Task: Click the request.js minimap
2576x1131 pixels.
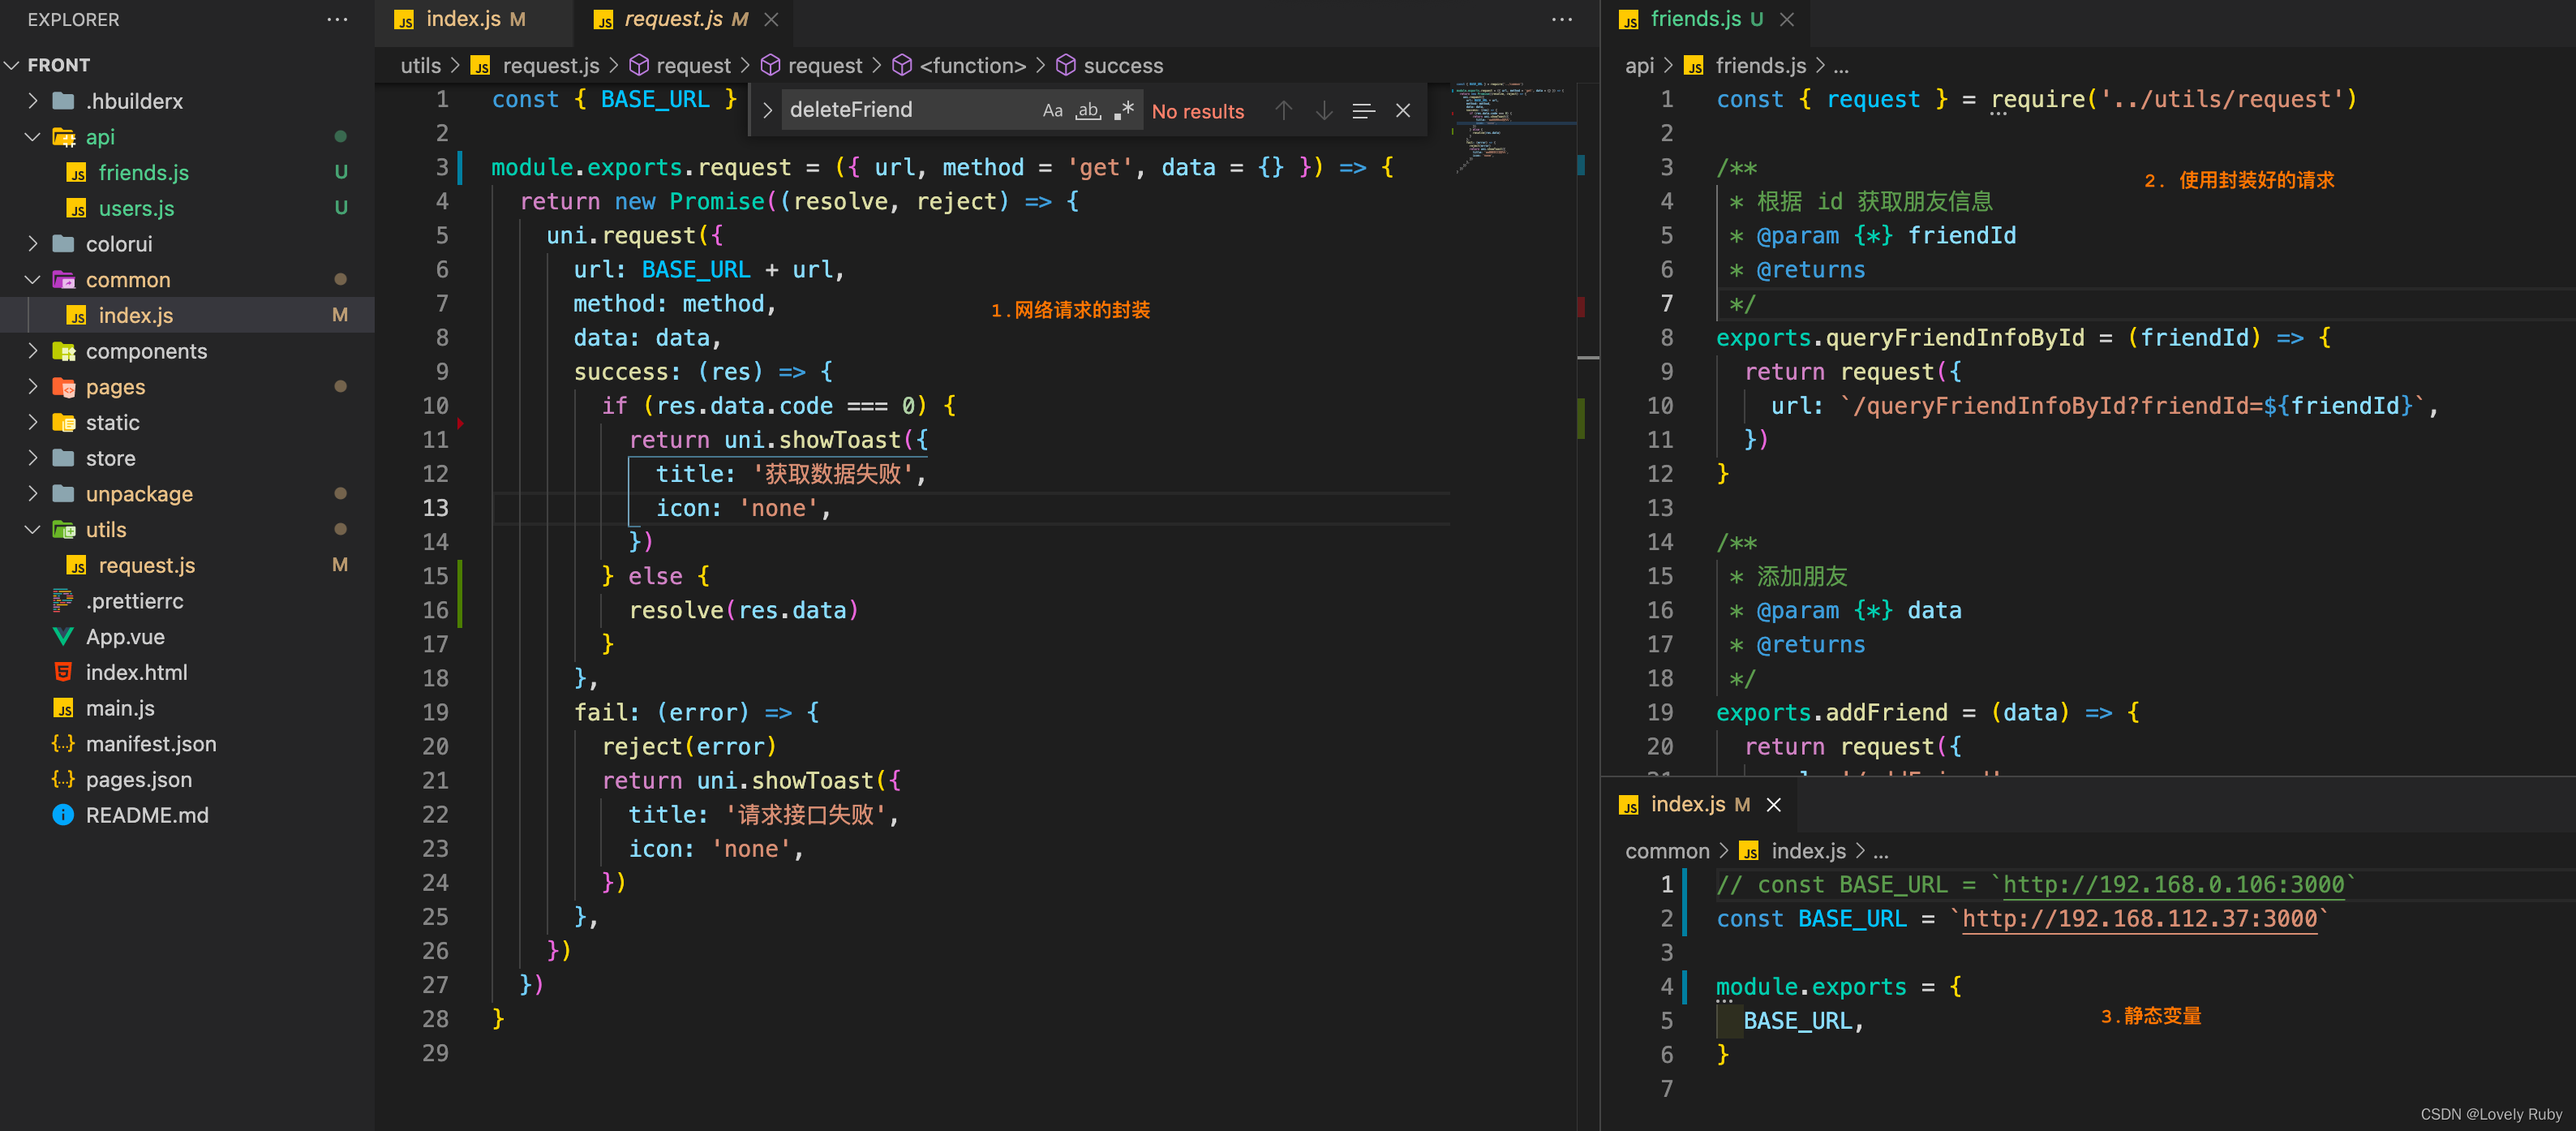Action: click(x=1512, y=128)
